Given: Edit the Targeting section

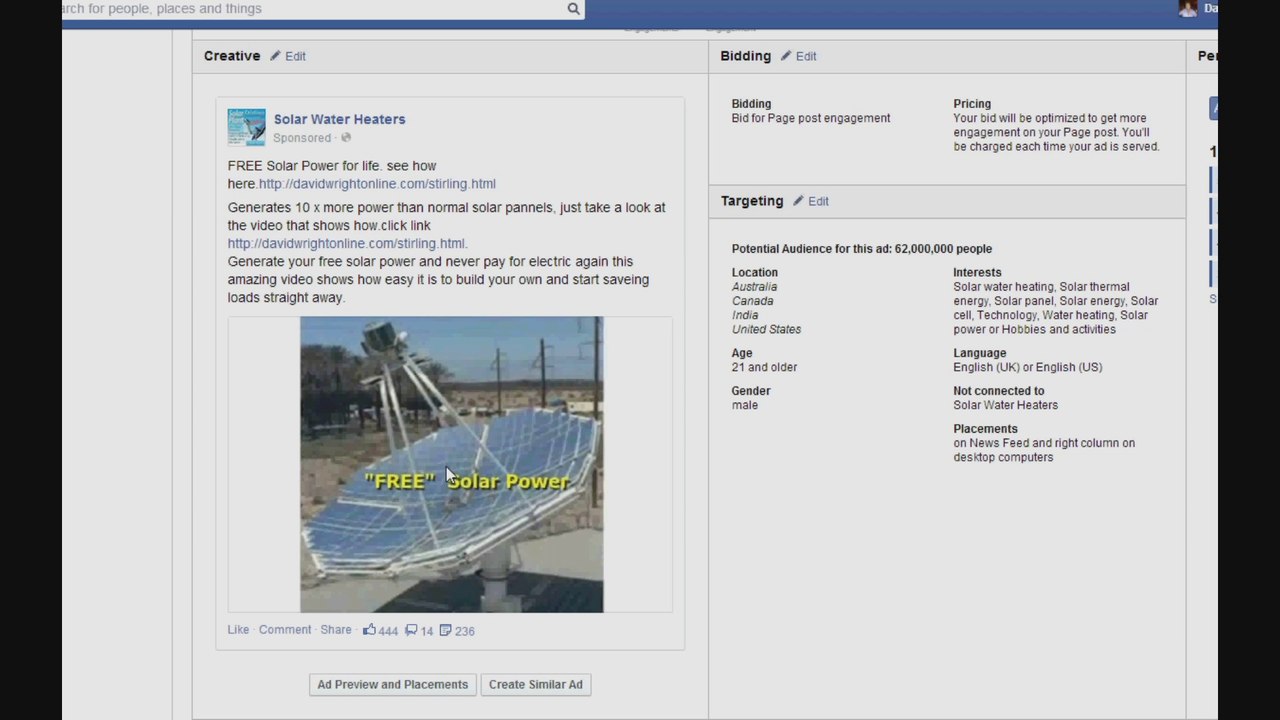Looking at the screenshot, I should click(818, 201).
